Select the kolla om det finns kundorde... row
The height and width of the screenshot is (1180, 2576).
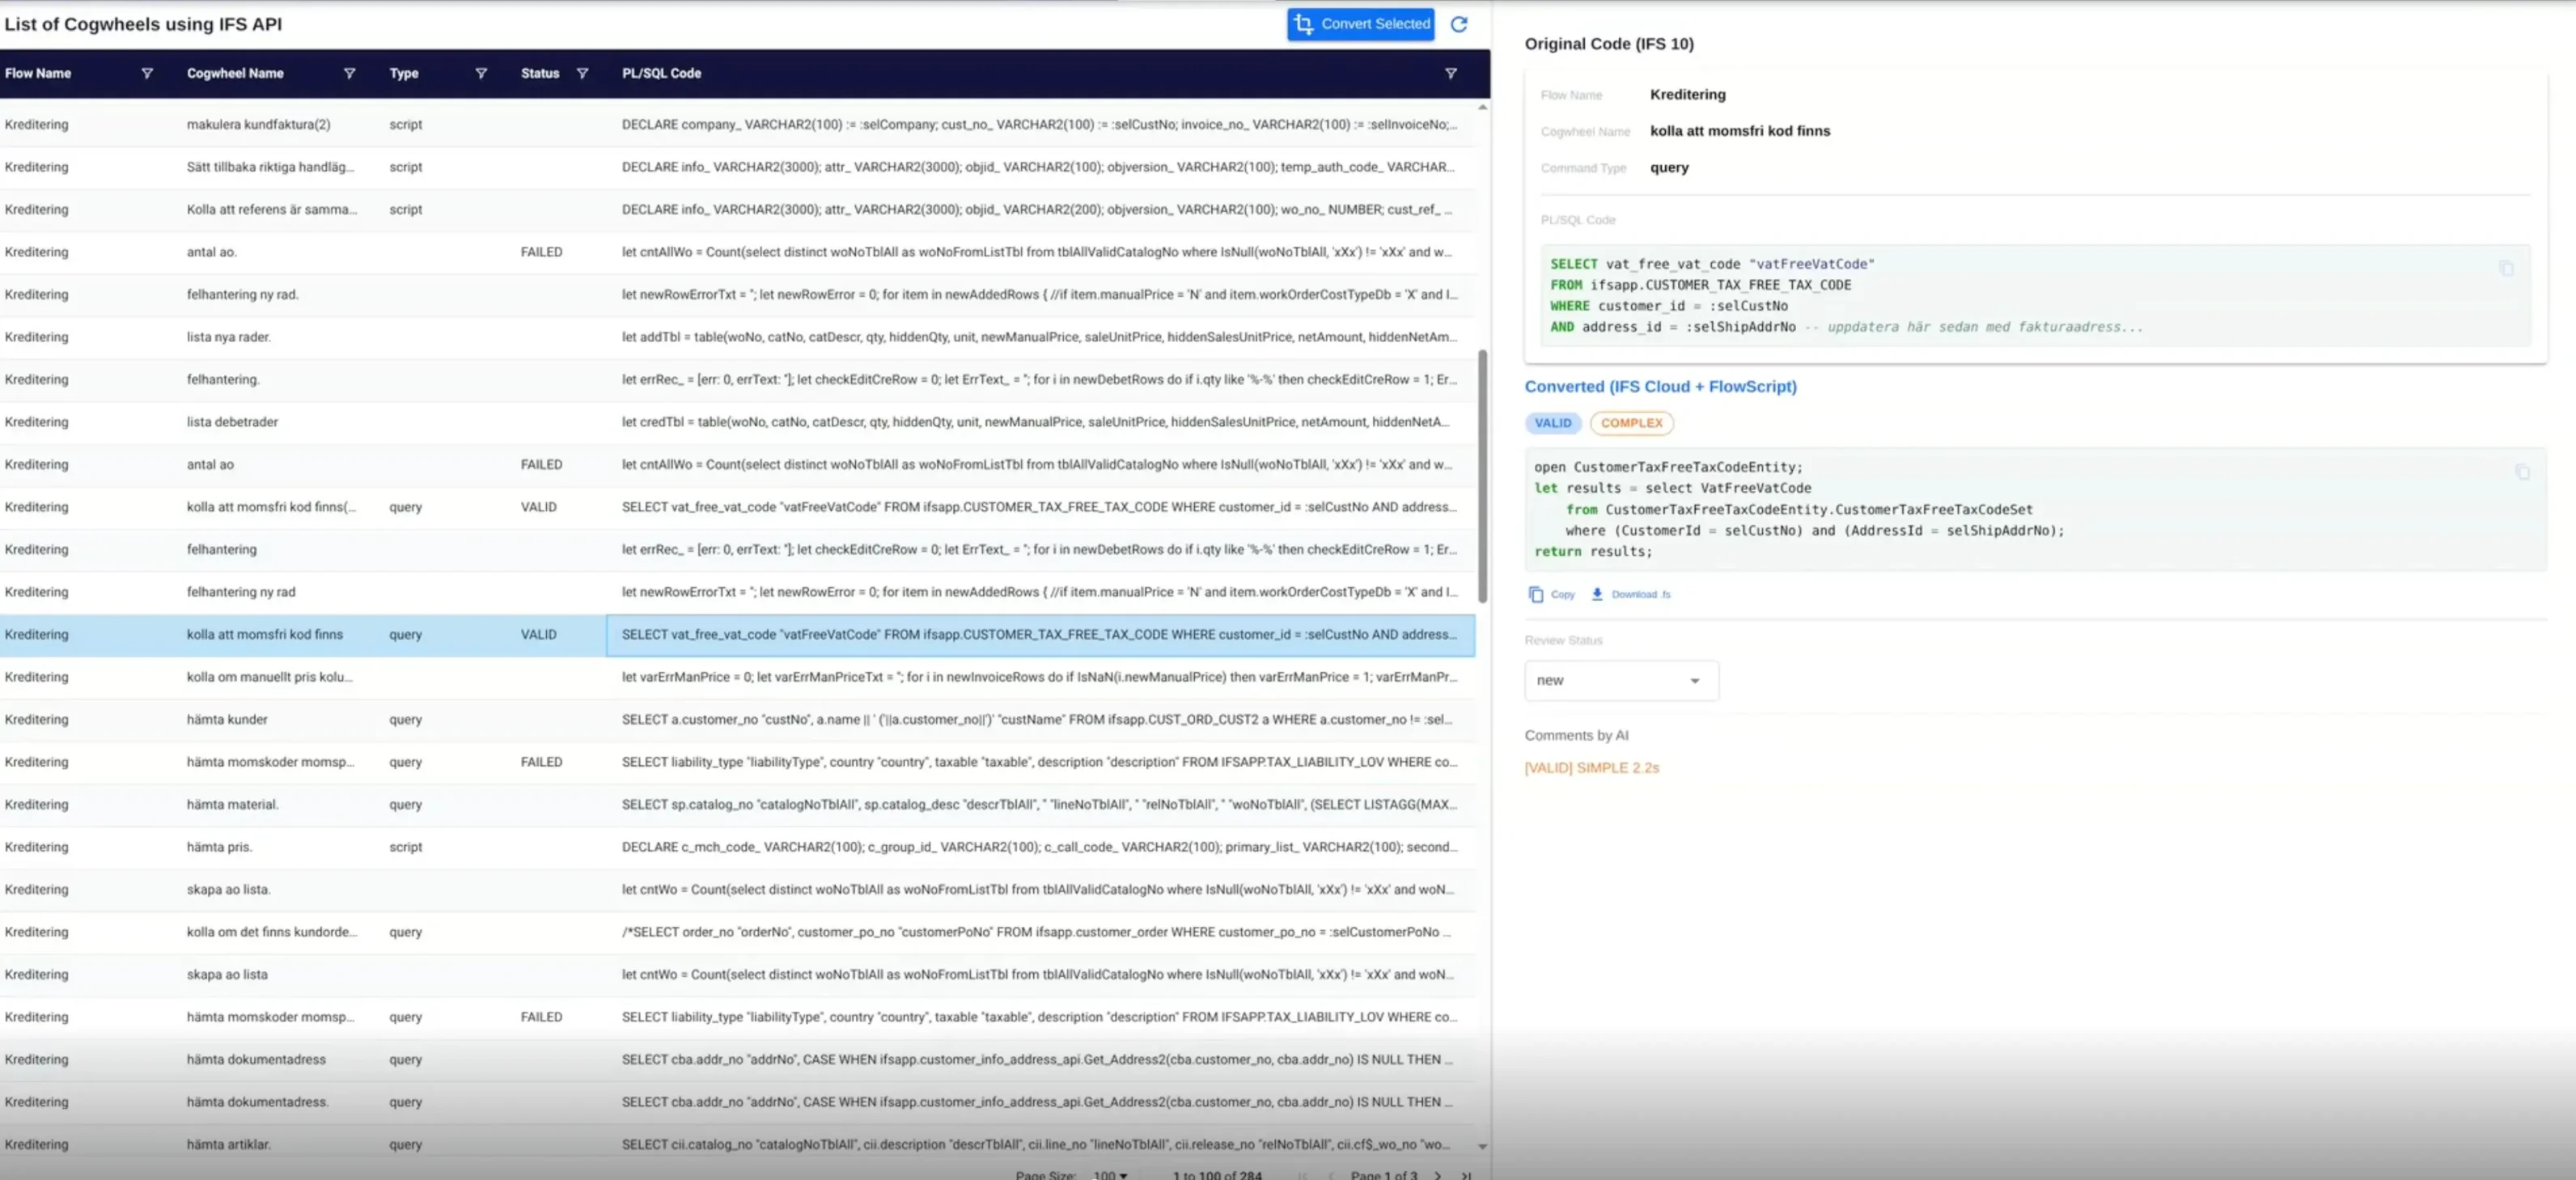point(737,932)
